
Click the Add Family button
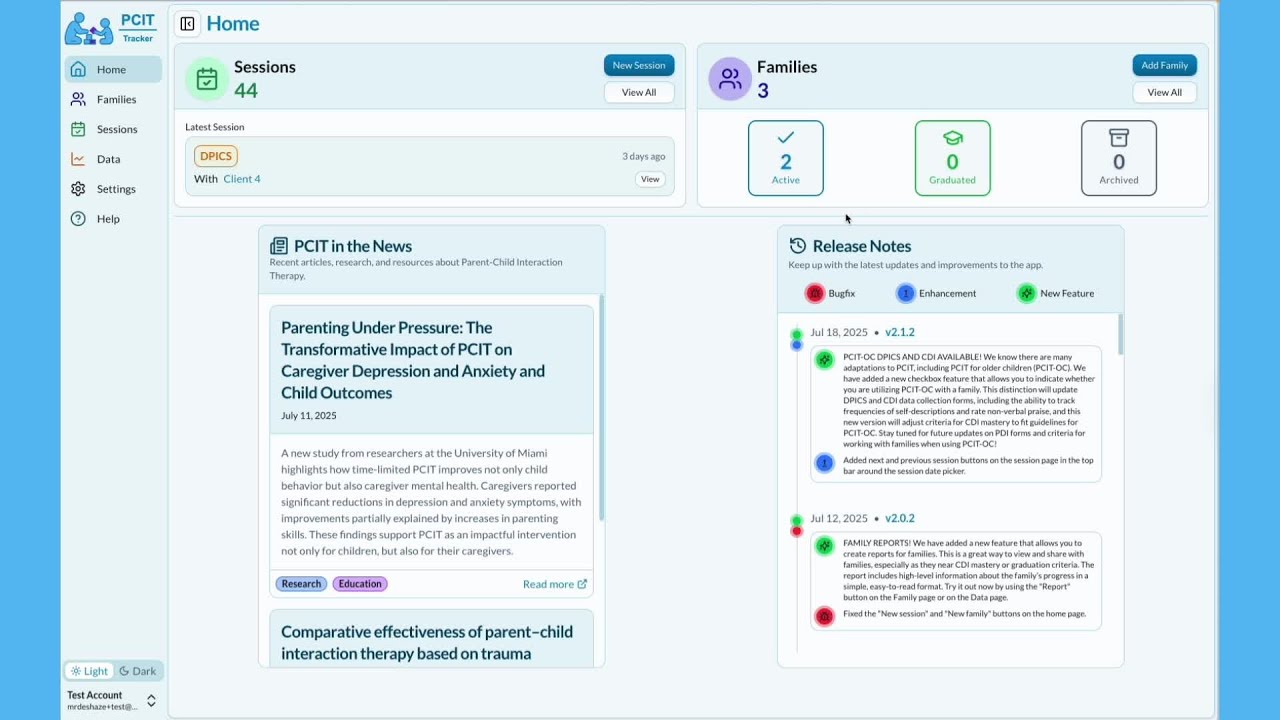[x=1164, y=65]
